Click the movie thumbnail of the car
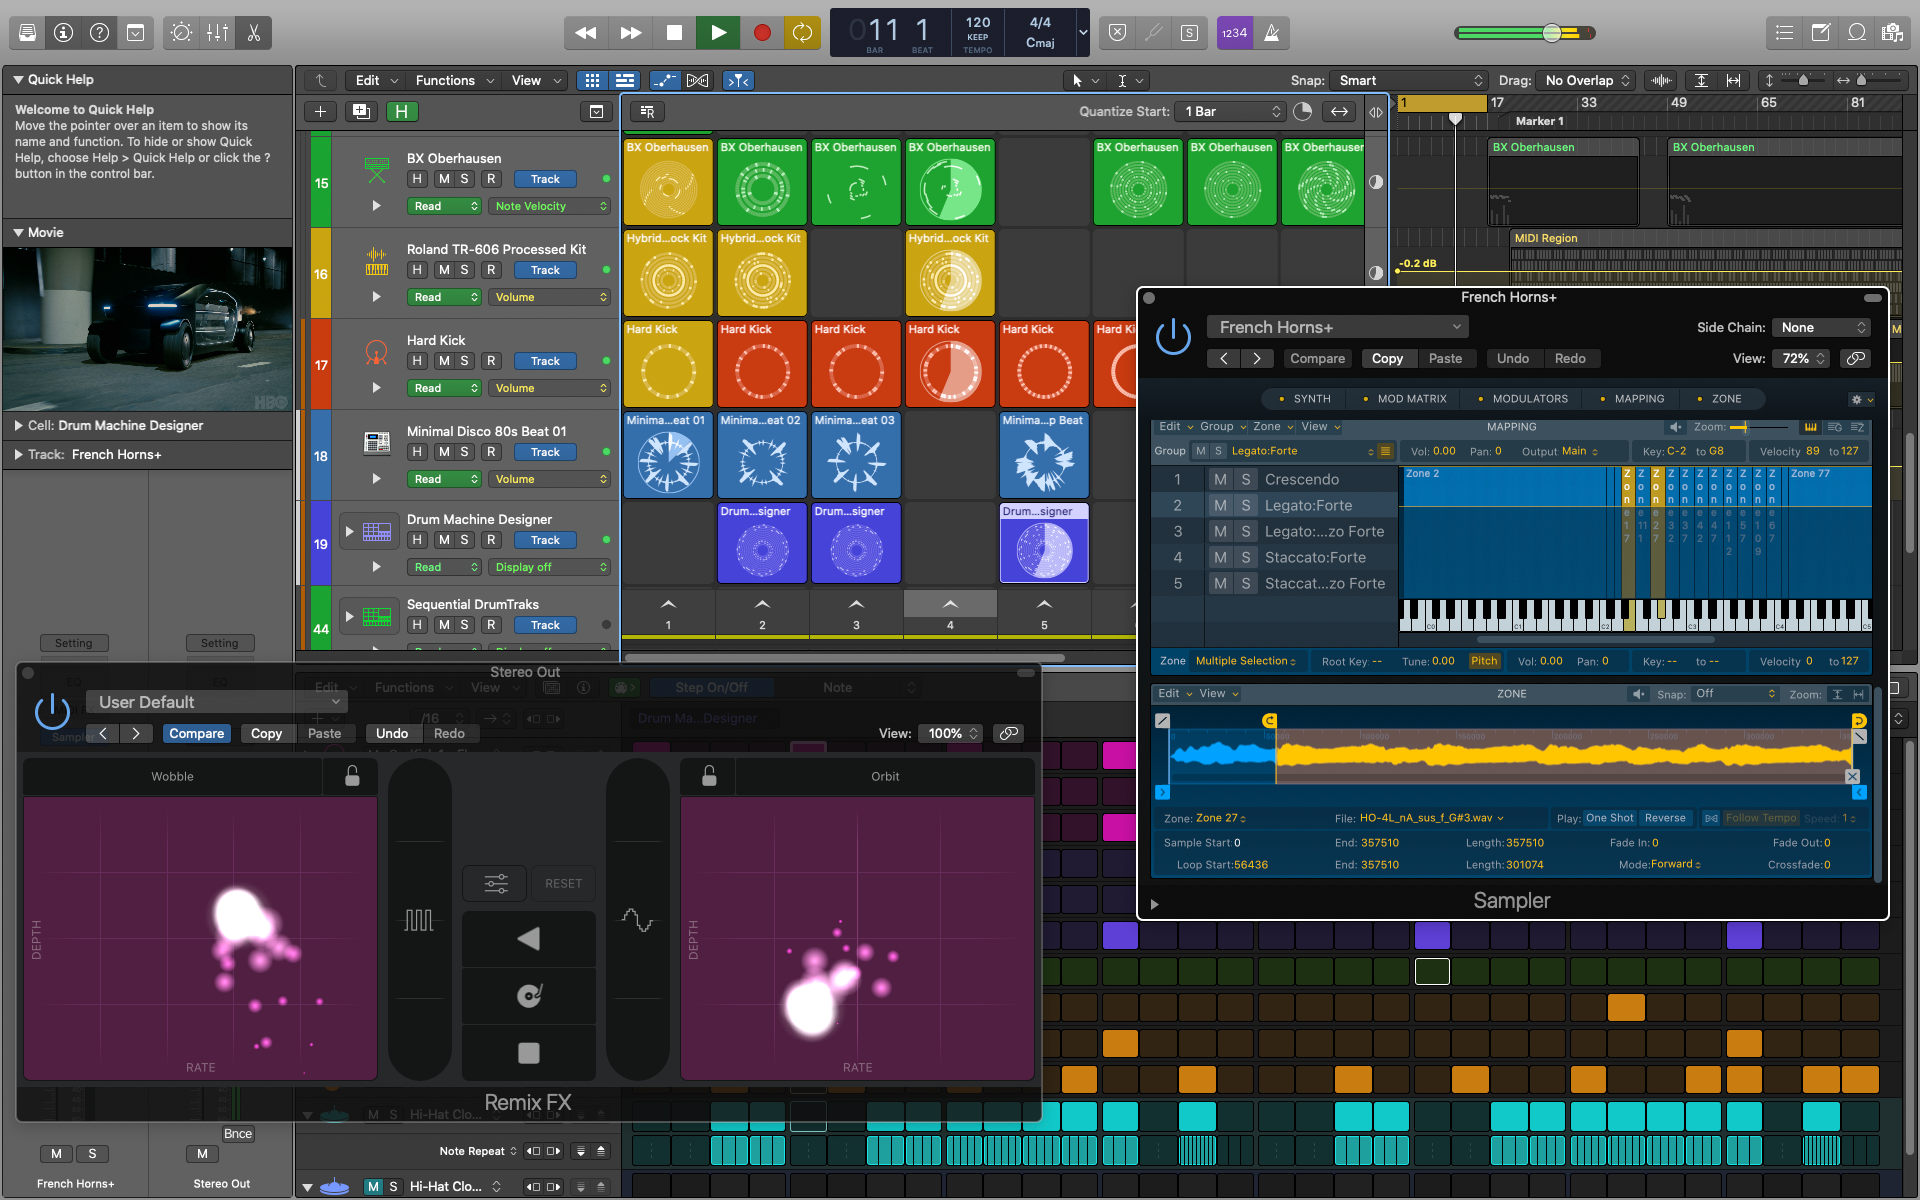 pyautogui.click(x=148, y=329)
